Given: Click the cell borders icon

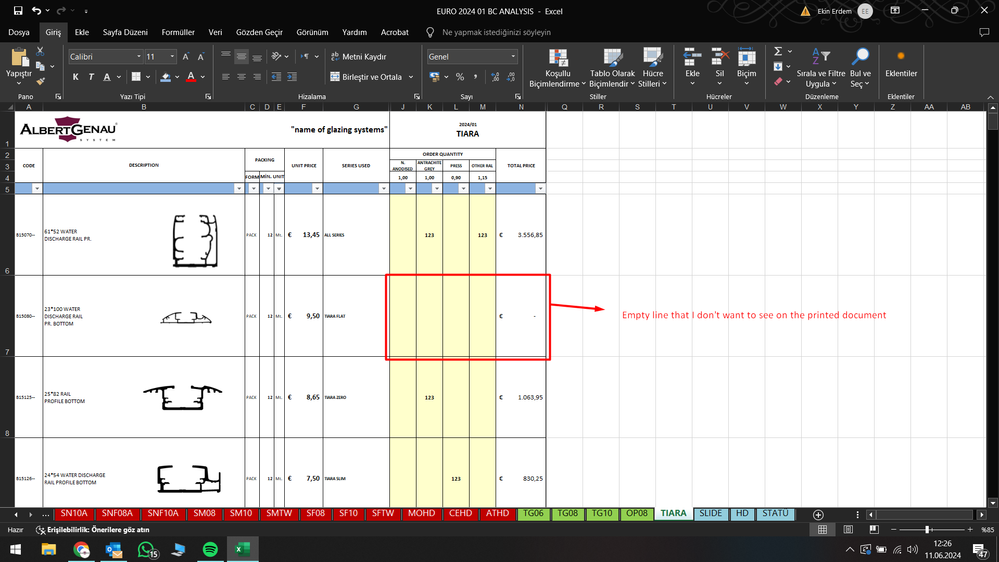Looking at the screenshot, I should click(136, 77).
